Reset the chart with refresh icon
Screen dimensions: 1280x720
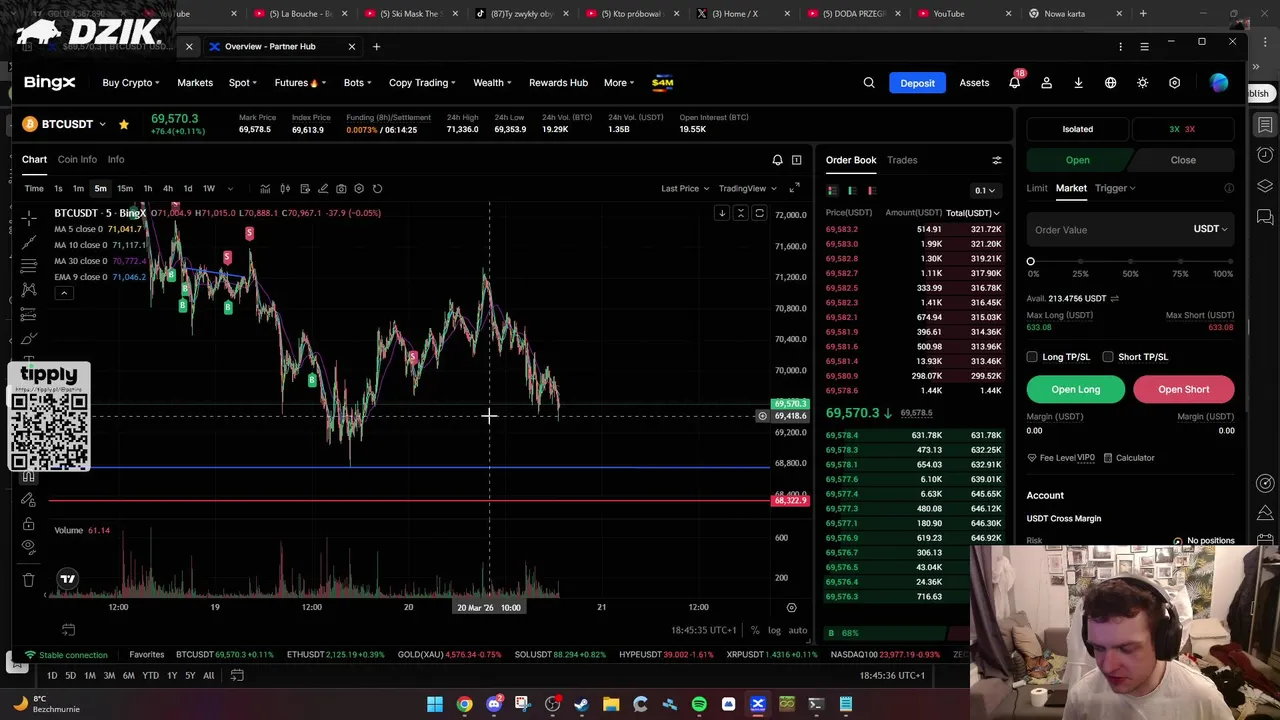[x=377, y=188]
